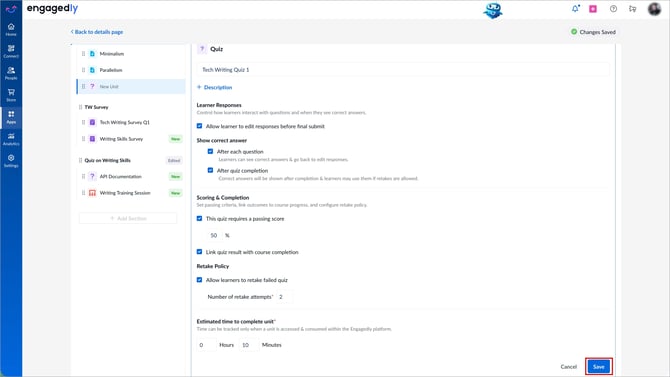
Task: Toggle Allow learners to retake failed quiz
Action: tap(199, 280)
